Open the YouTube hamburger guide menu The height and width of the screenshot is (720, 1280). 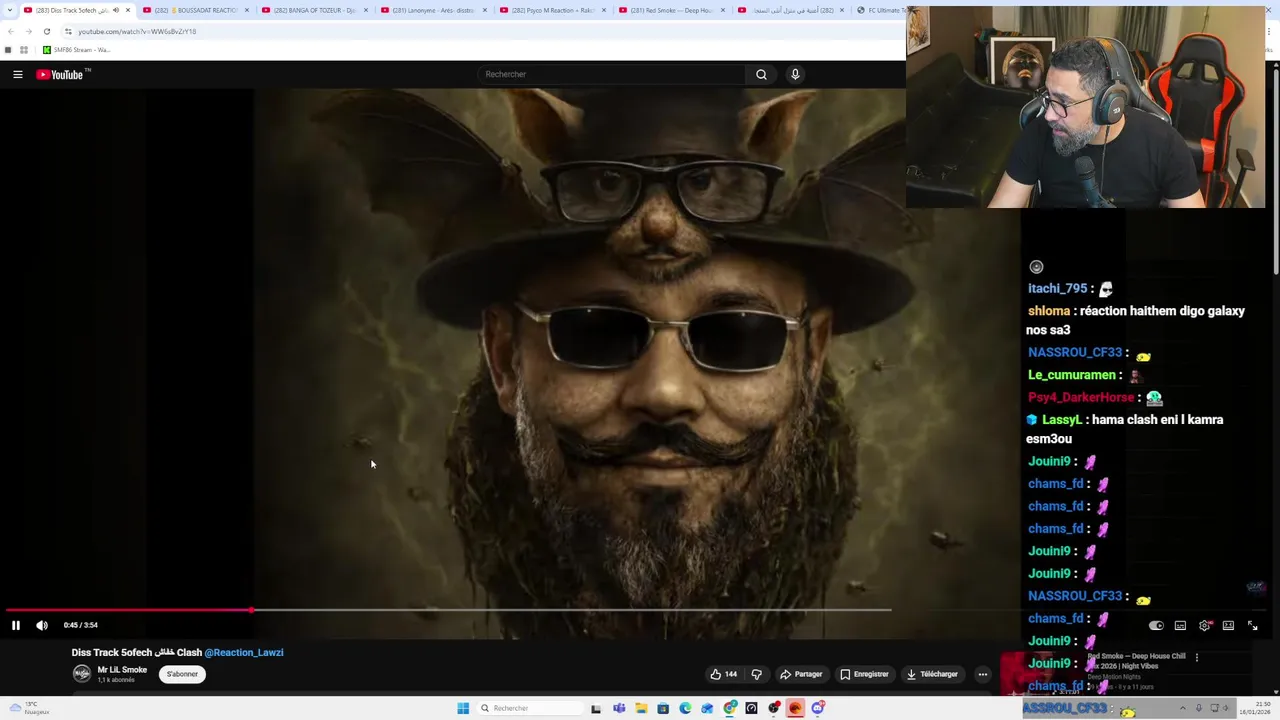point(17,74)
